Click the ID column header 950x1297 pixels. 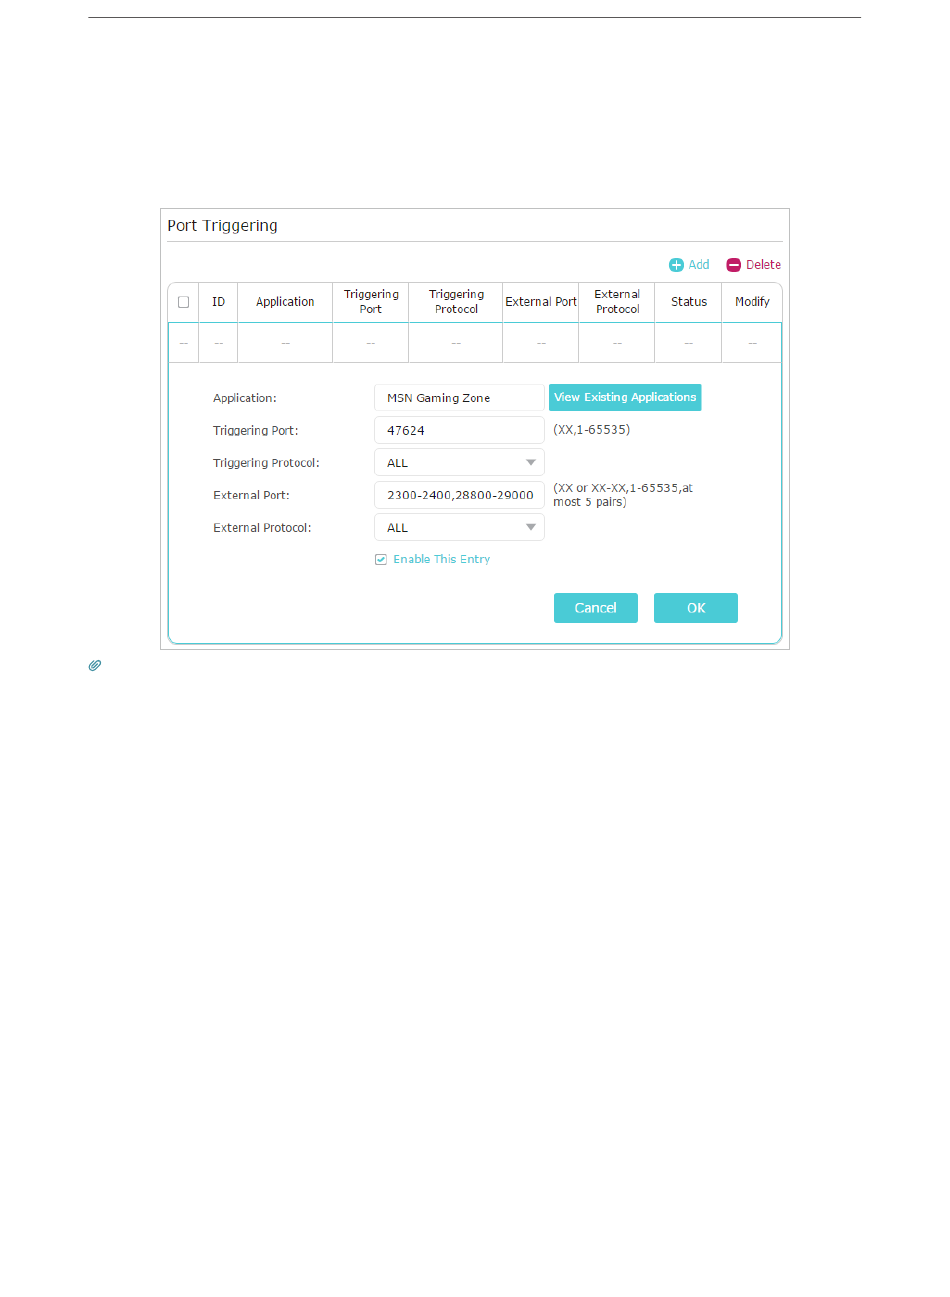click(x=218, y=302)
